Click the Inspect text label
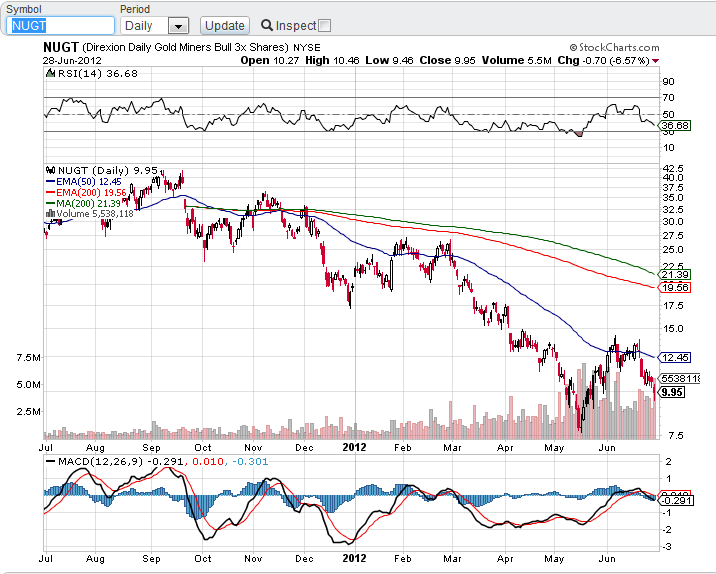716x574 pixels. [x=295, y=26]
